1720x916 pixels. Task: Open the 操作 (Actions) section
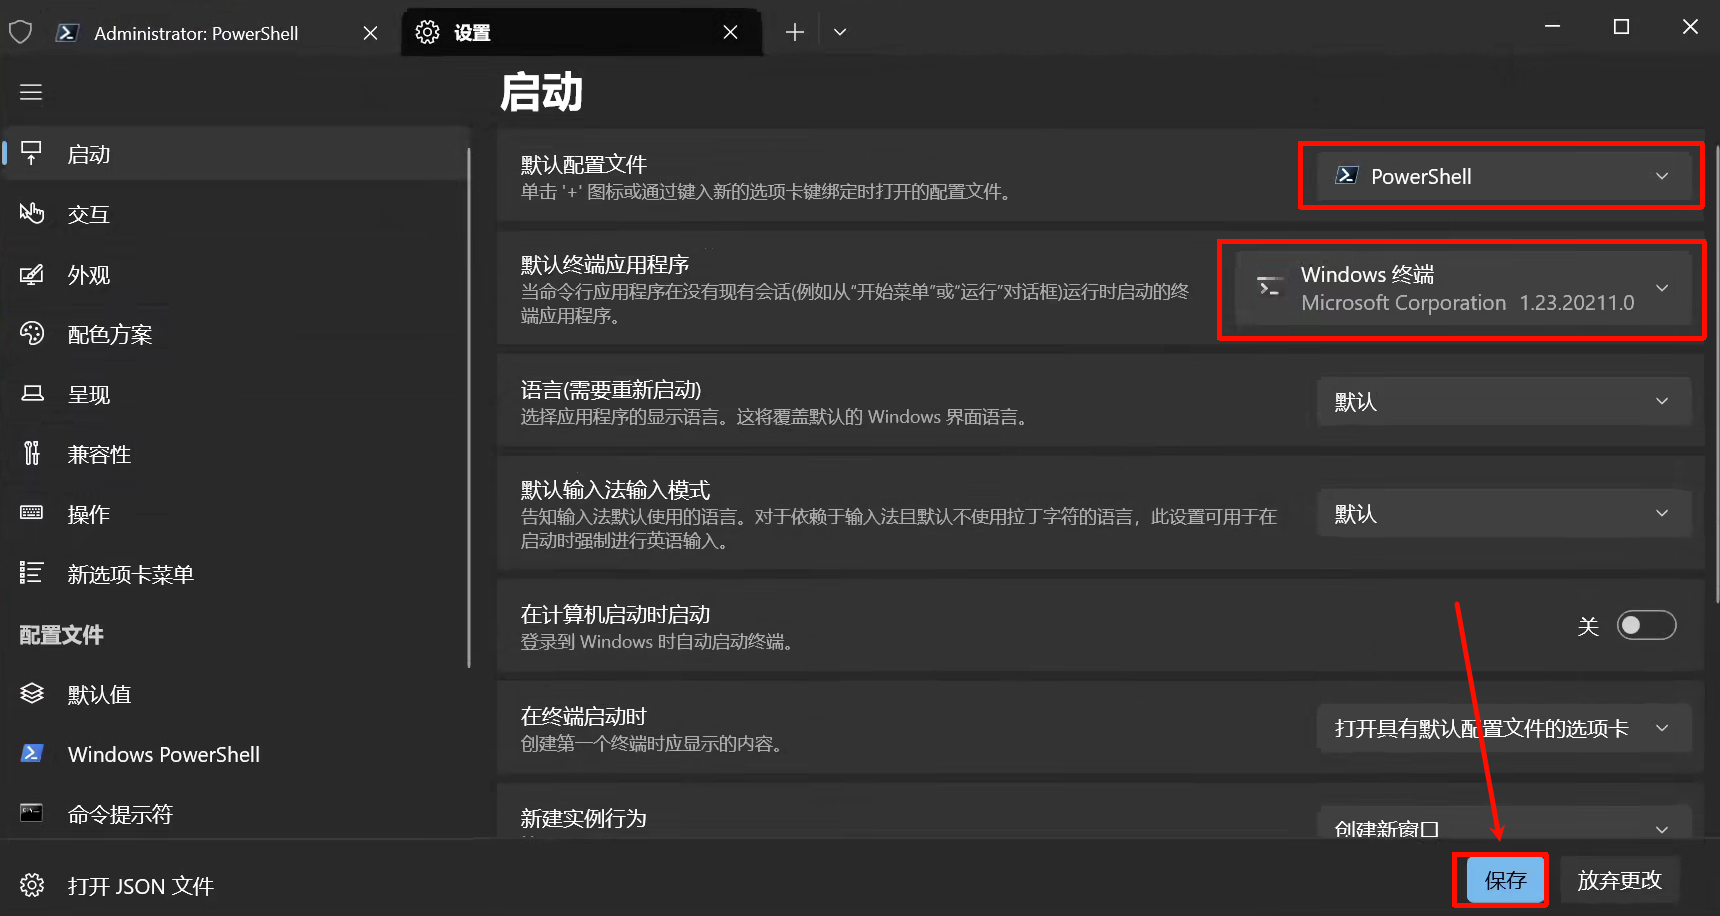click(x=88, y=514)
